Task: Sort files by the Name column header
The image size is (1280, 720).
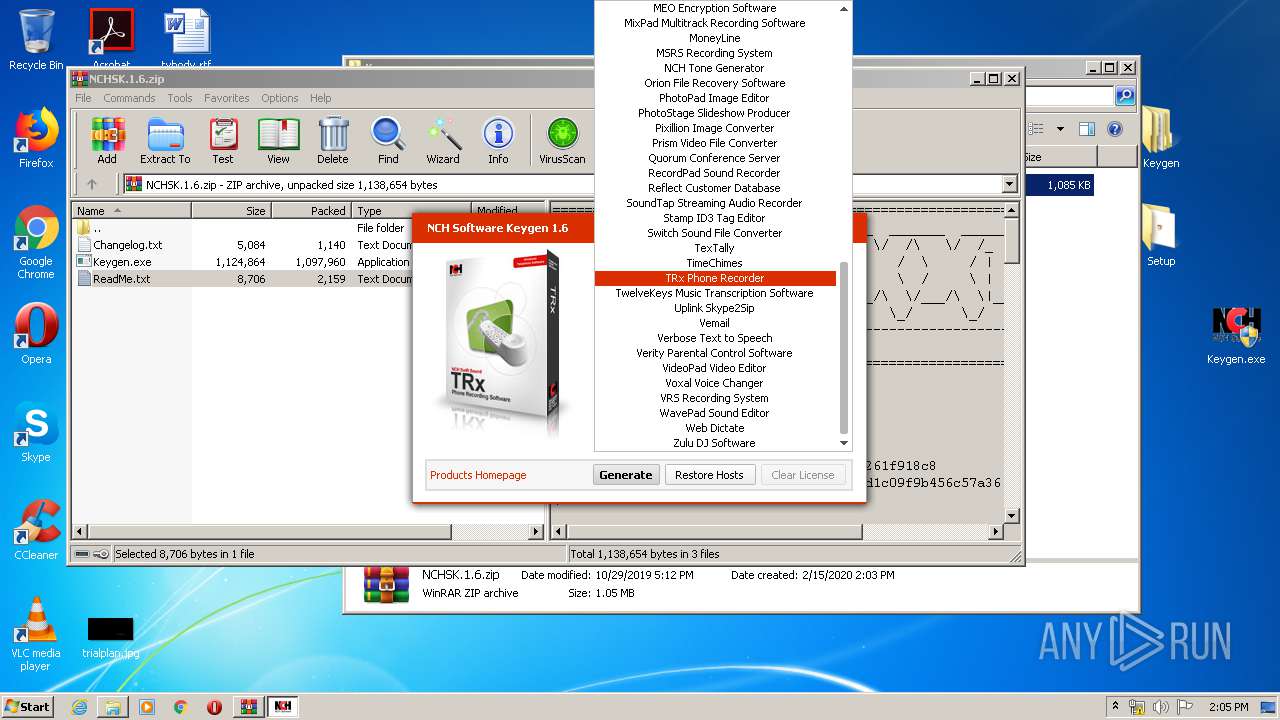Action: coord(132,211)
